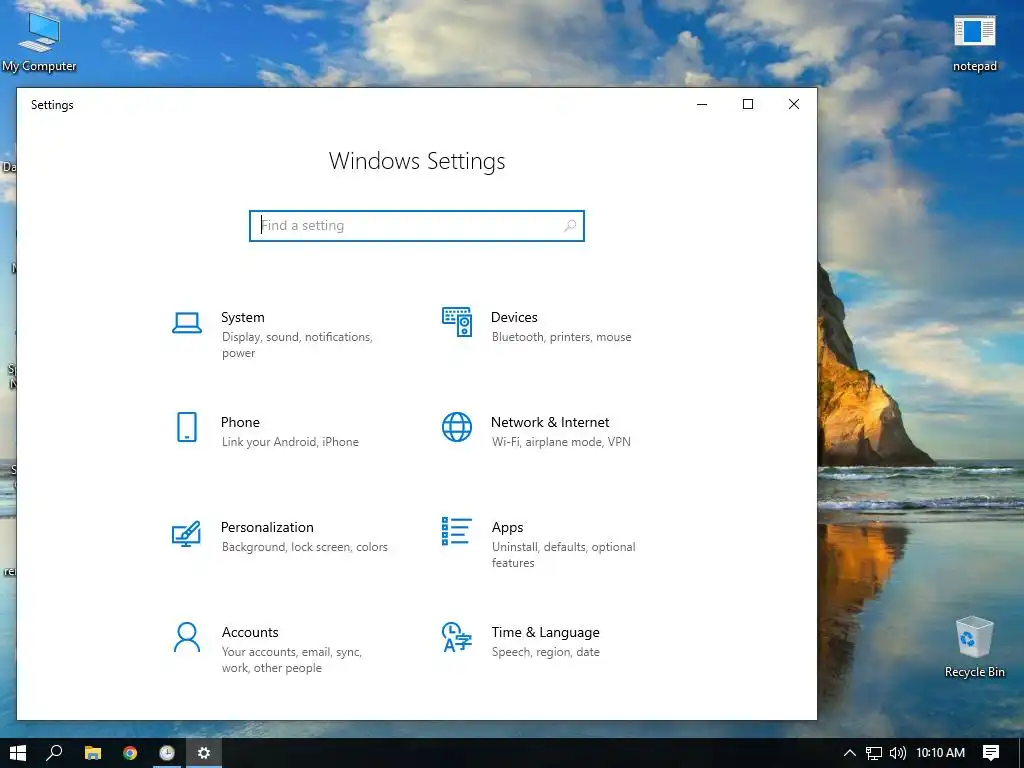The image size is (1024, 768).
Task: Click the search magnifier in Find a setting
Action: point(569,225)
